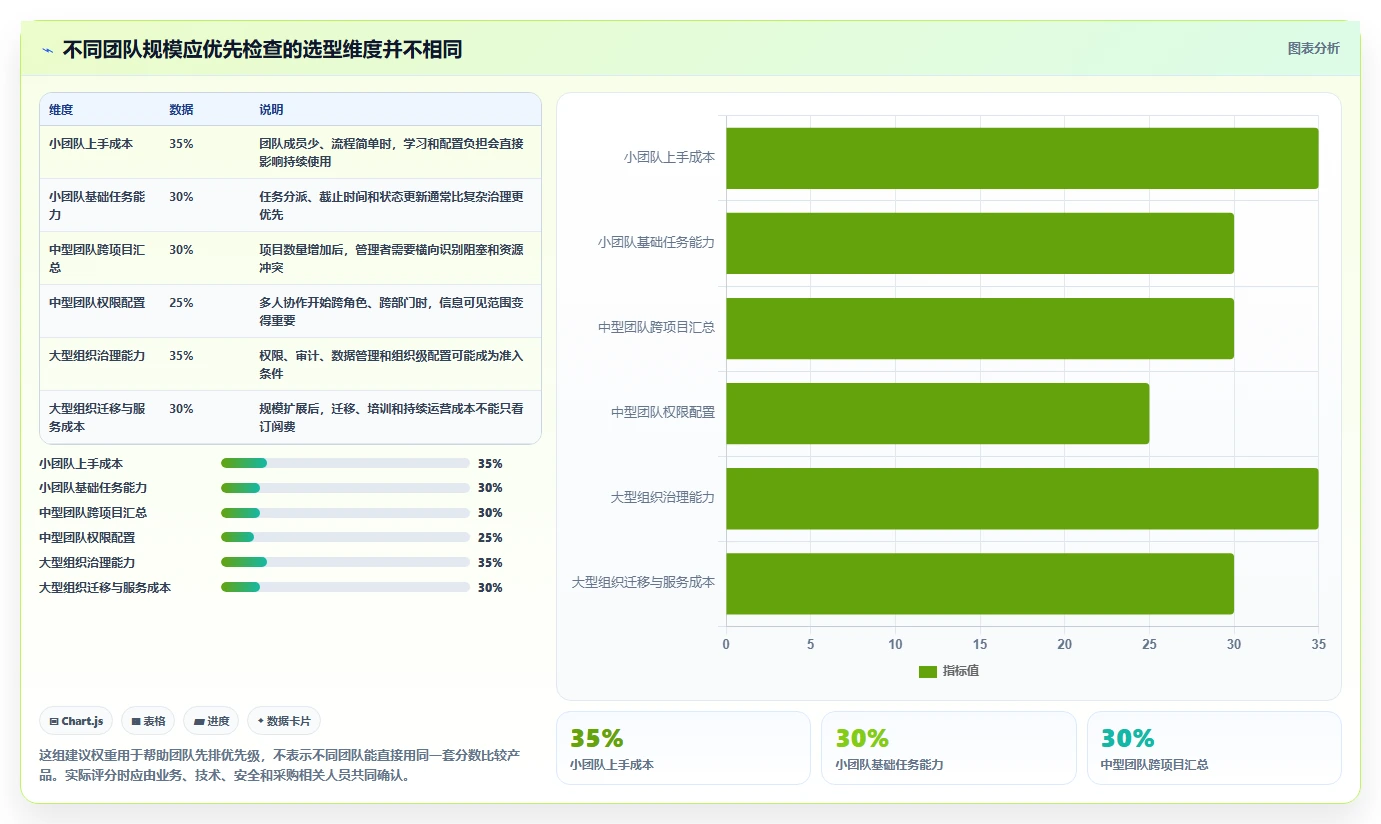The image size is (1381, 824).
Task: Click the 25 tick on the x-axis
Action: (1149, 645)
